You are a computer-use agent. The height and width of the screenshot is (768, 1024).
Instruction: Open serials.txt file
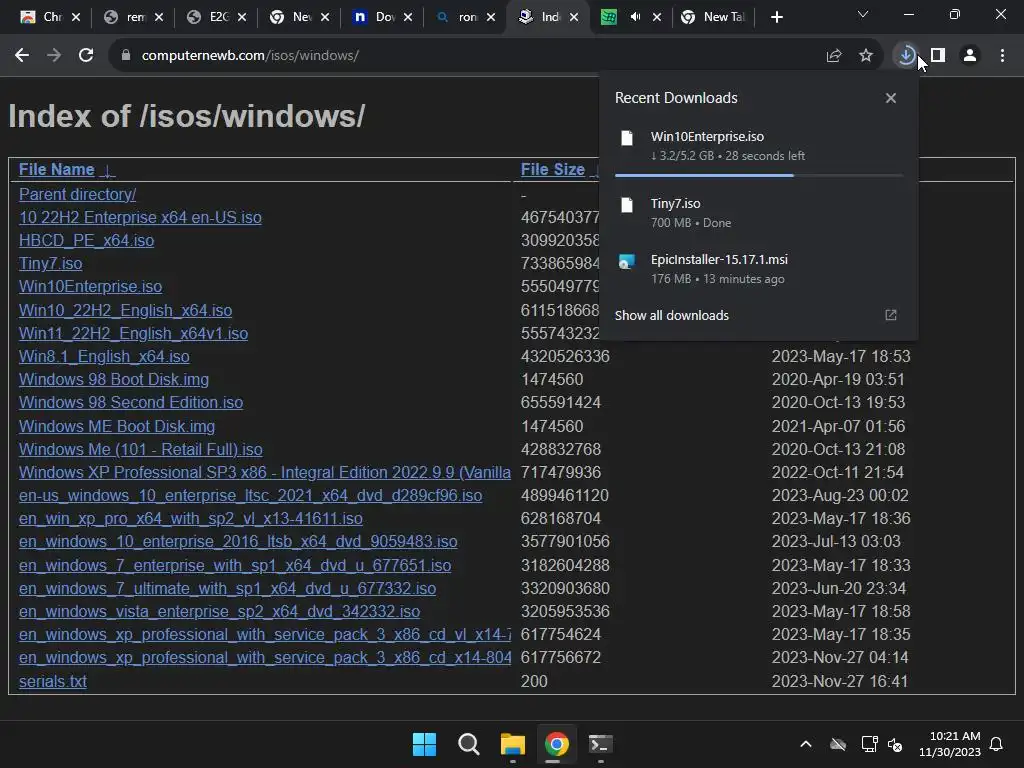(x=52, y=681)
